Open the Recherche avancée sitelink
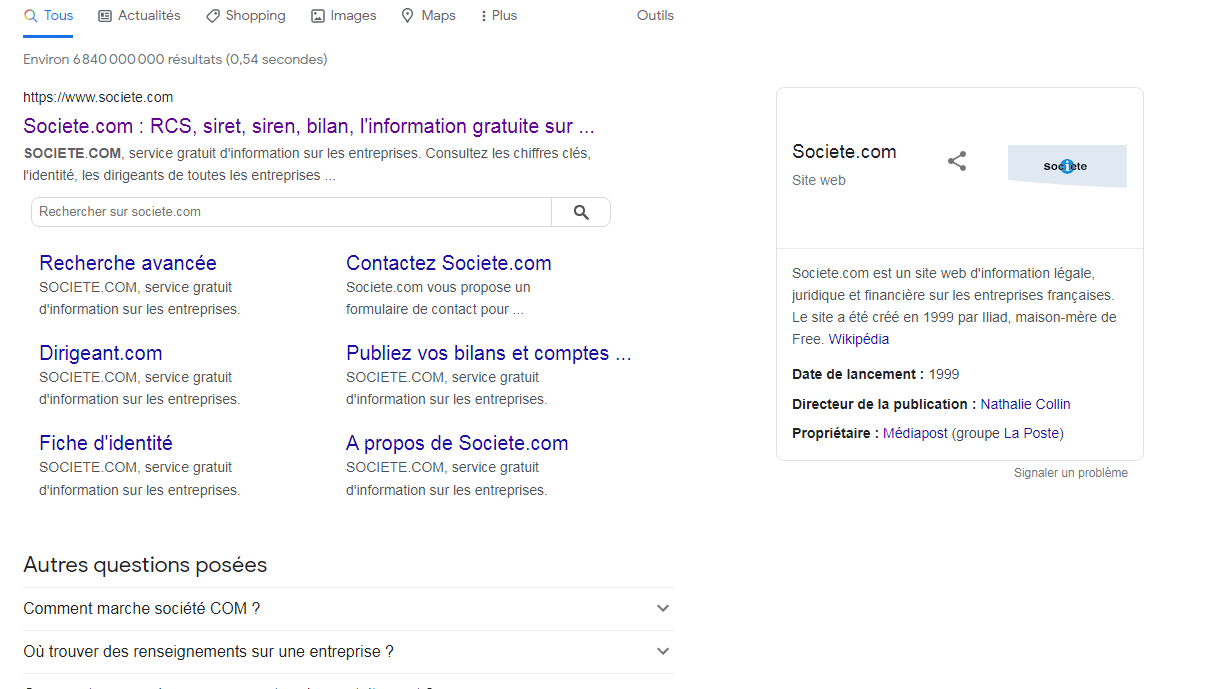Screen dimensions: 1225x689 coord(128,263)
